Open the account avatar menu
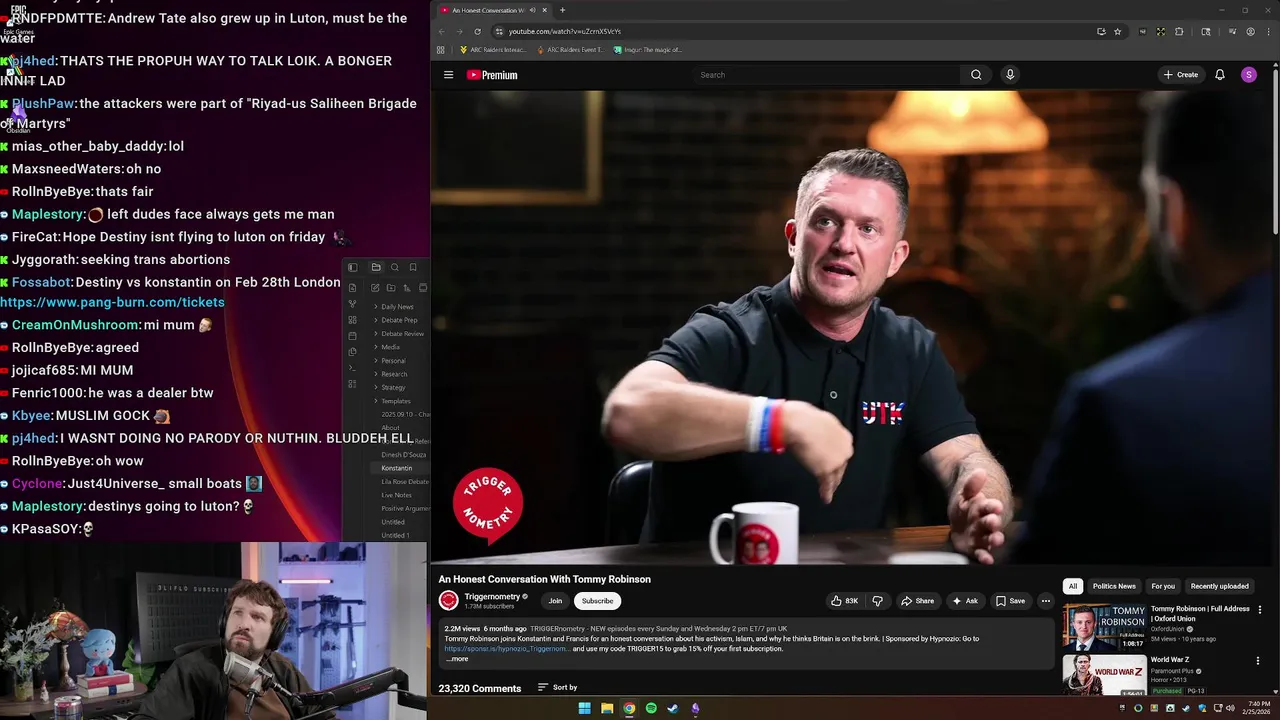 (1249, 75)
